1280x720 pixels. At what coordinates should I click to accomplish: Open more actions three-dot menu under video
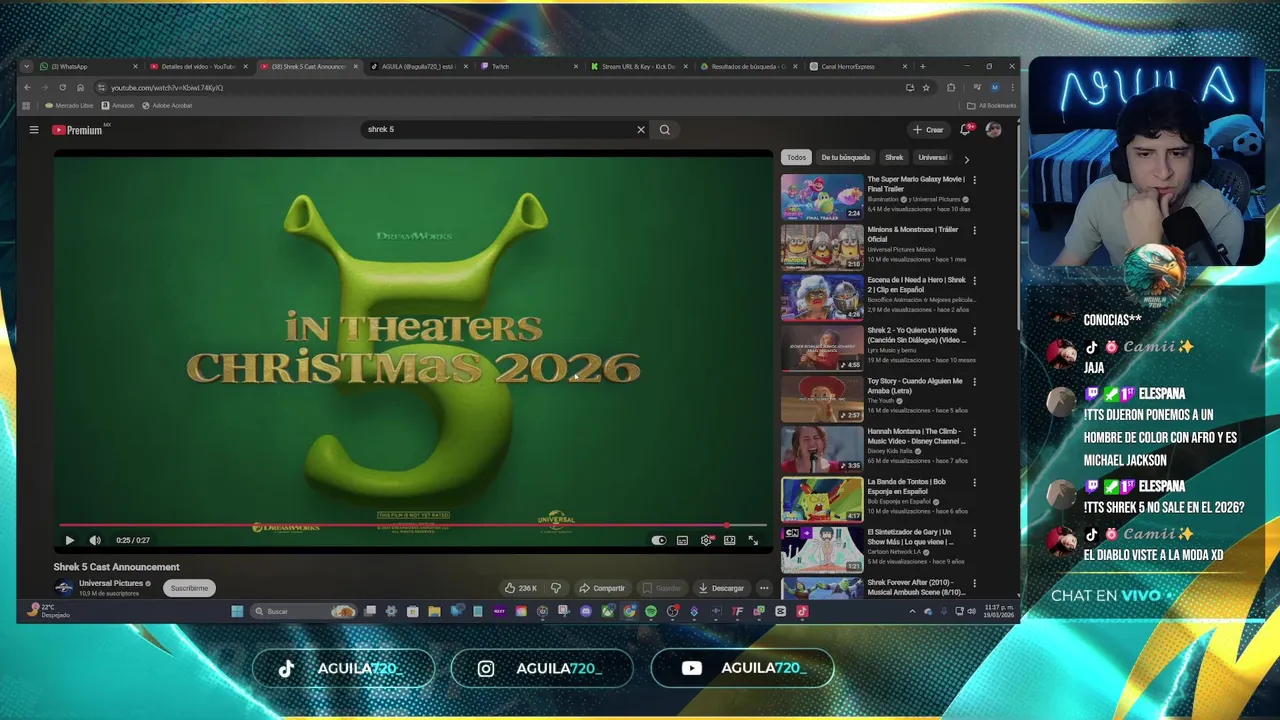coord(764,588)
